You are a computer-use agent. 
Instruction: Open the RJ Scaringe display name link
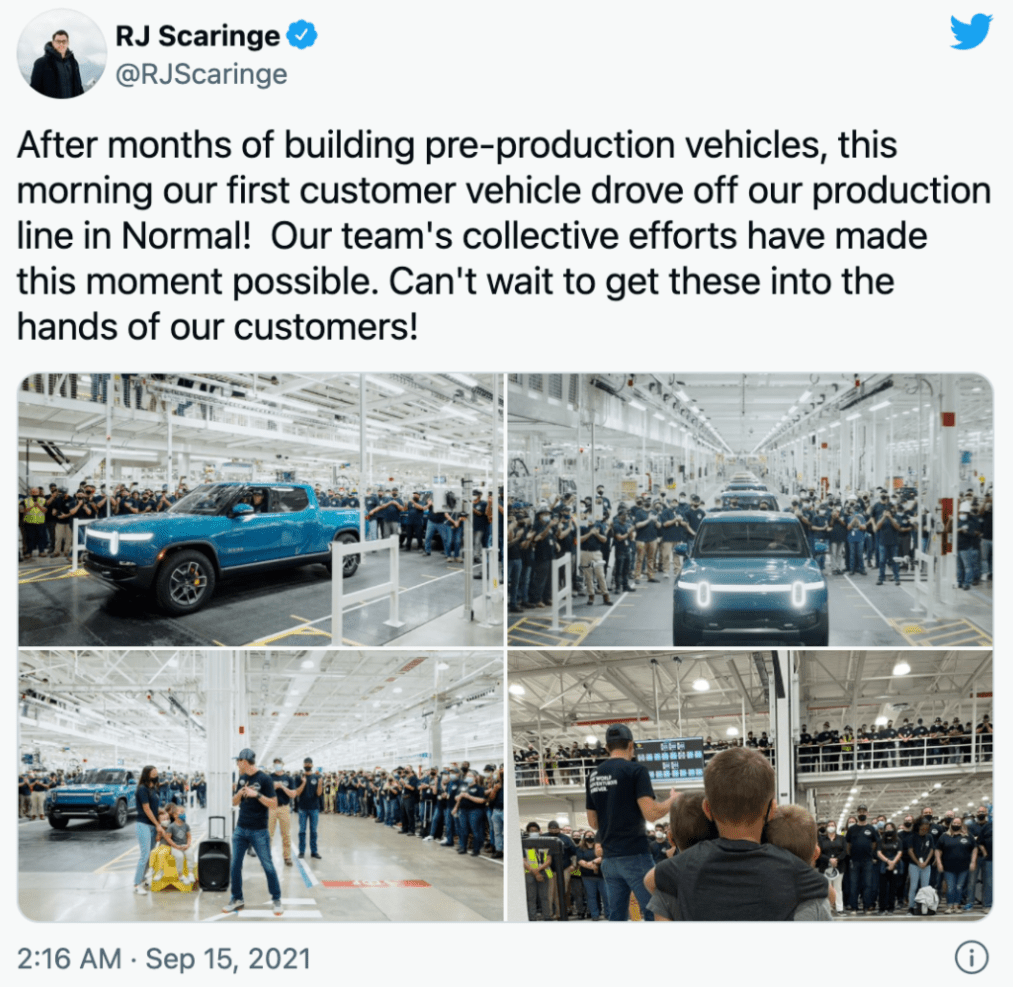[x=198, y=36]
